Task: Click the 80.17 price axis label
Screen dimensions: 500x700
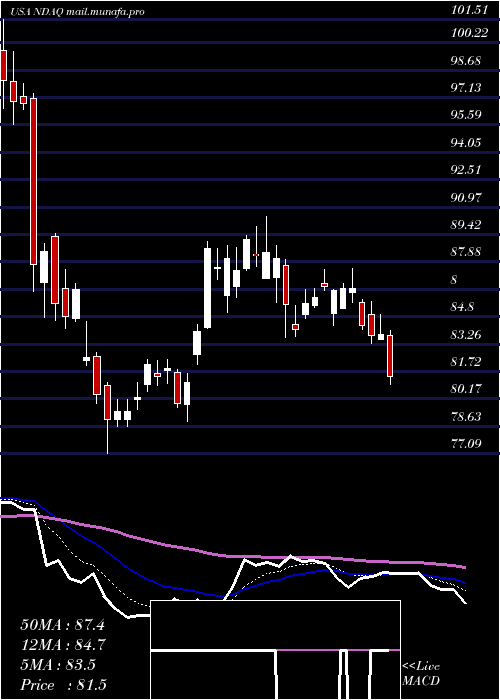Action: tap(466, 388)
